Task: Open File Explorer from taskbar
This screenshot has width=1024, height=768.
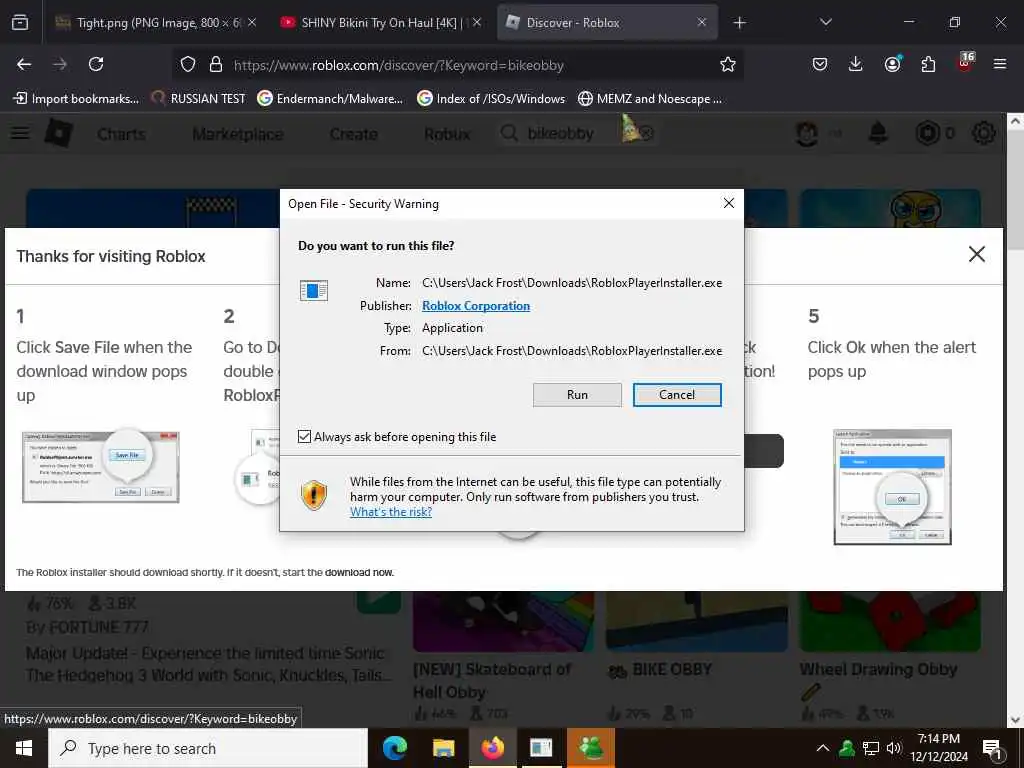Action: (x=443, y=748)
